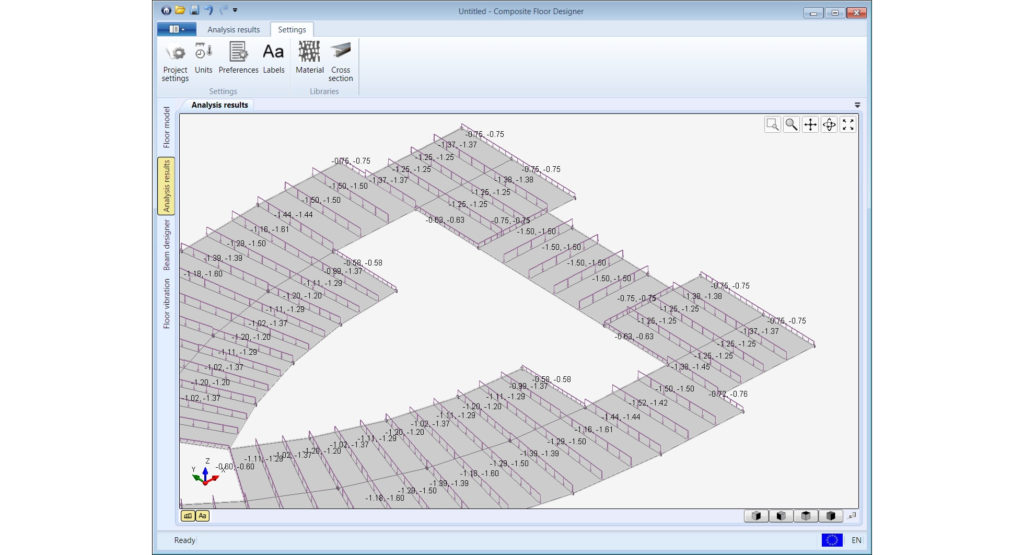1024x555 pixels.
Task: Toggle the Aa labels display button
Action: click(x=202, y=516)
